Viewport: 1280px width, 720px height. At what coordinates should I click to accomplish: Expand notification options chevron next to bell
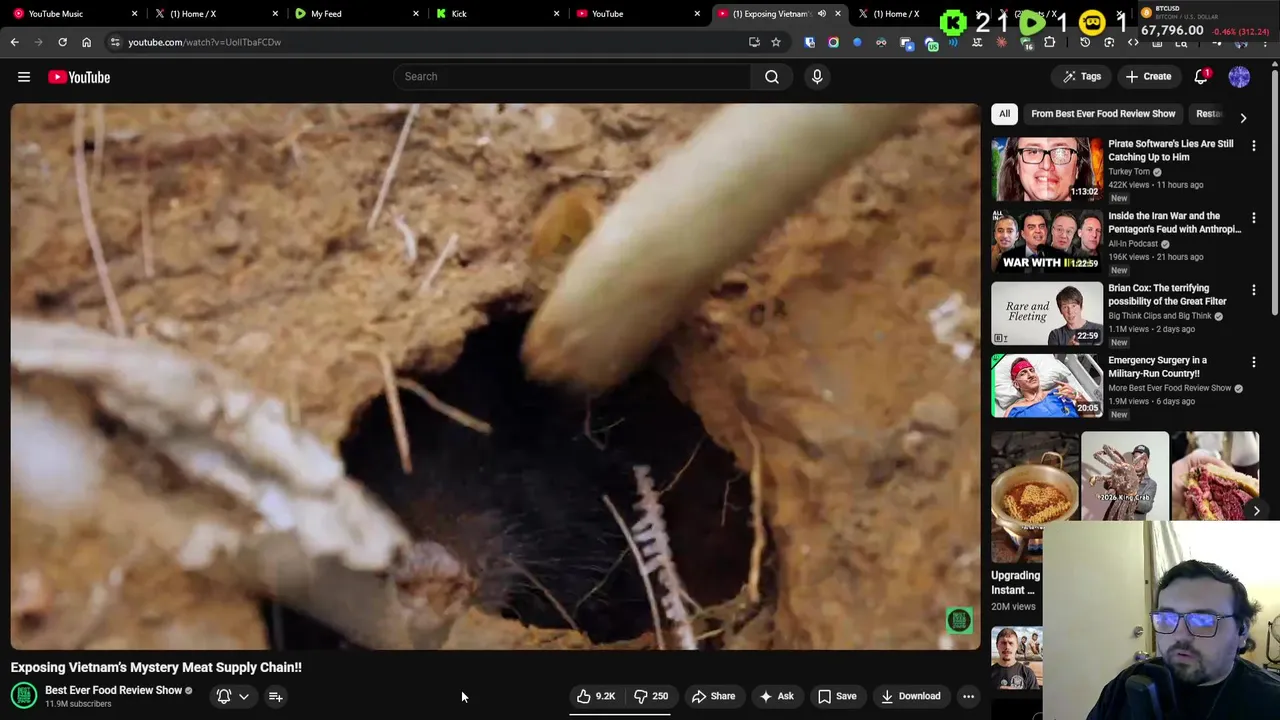click(243, 697)
